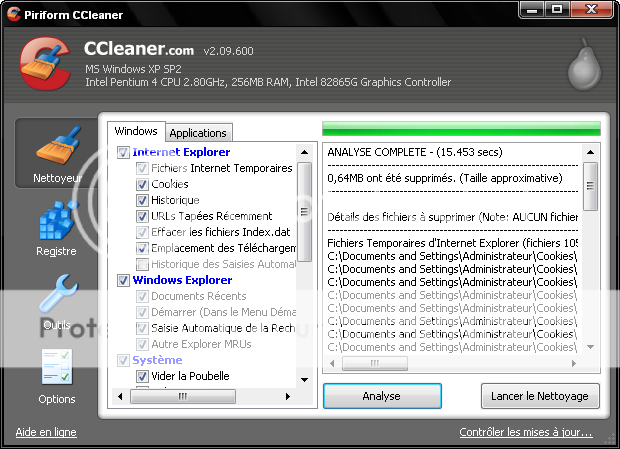Screen dimensions: 620x449
Task: Open the Aide en ligne link
Action: click(46, 433)
